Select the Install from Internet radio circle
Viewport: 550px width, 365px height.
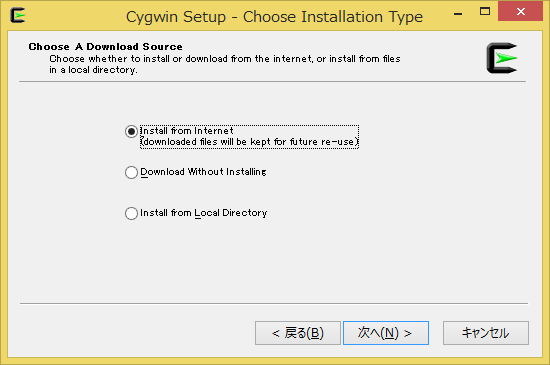[x=131, y=131]
